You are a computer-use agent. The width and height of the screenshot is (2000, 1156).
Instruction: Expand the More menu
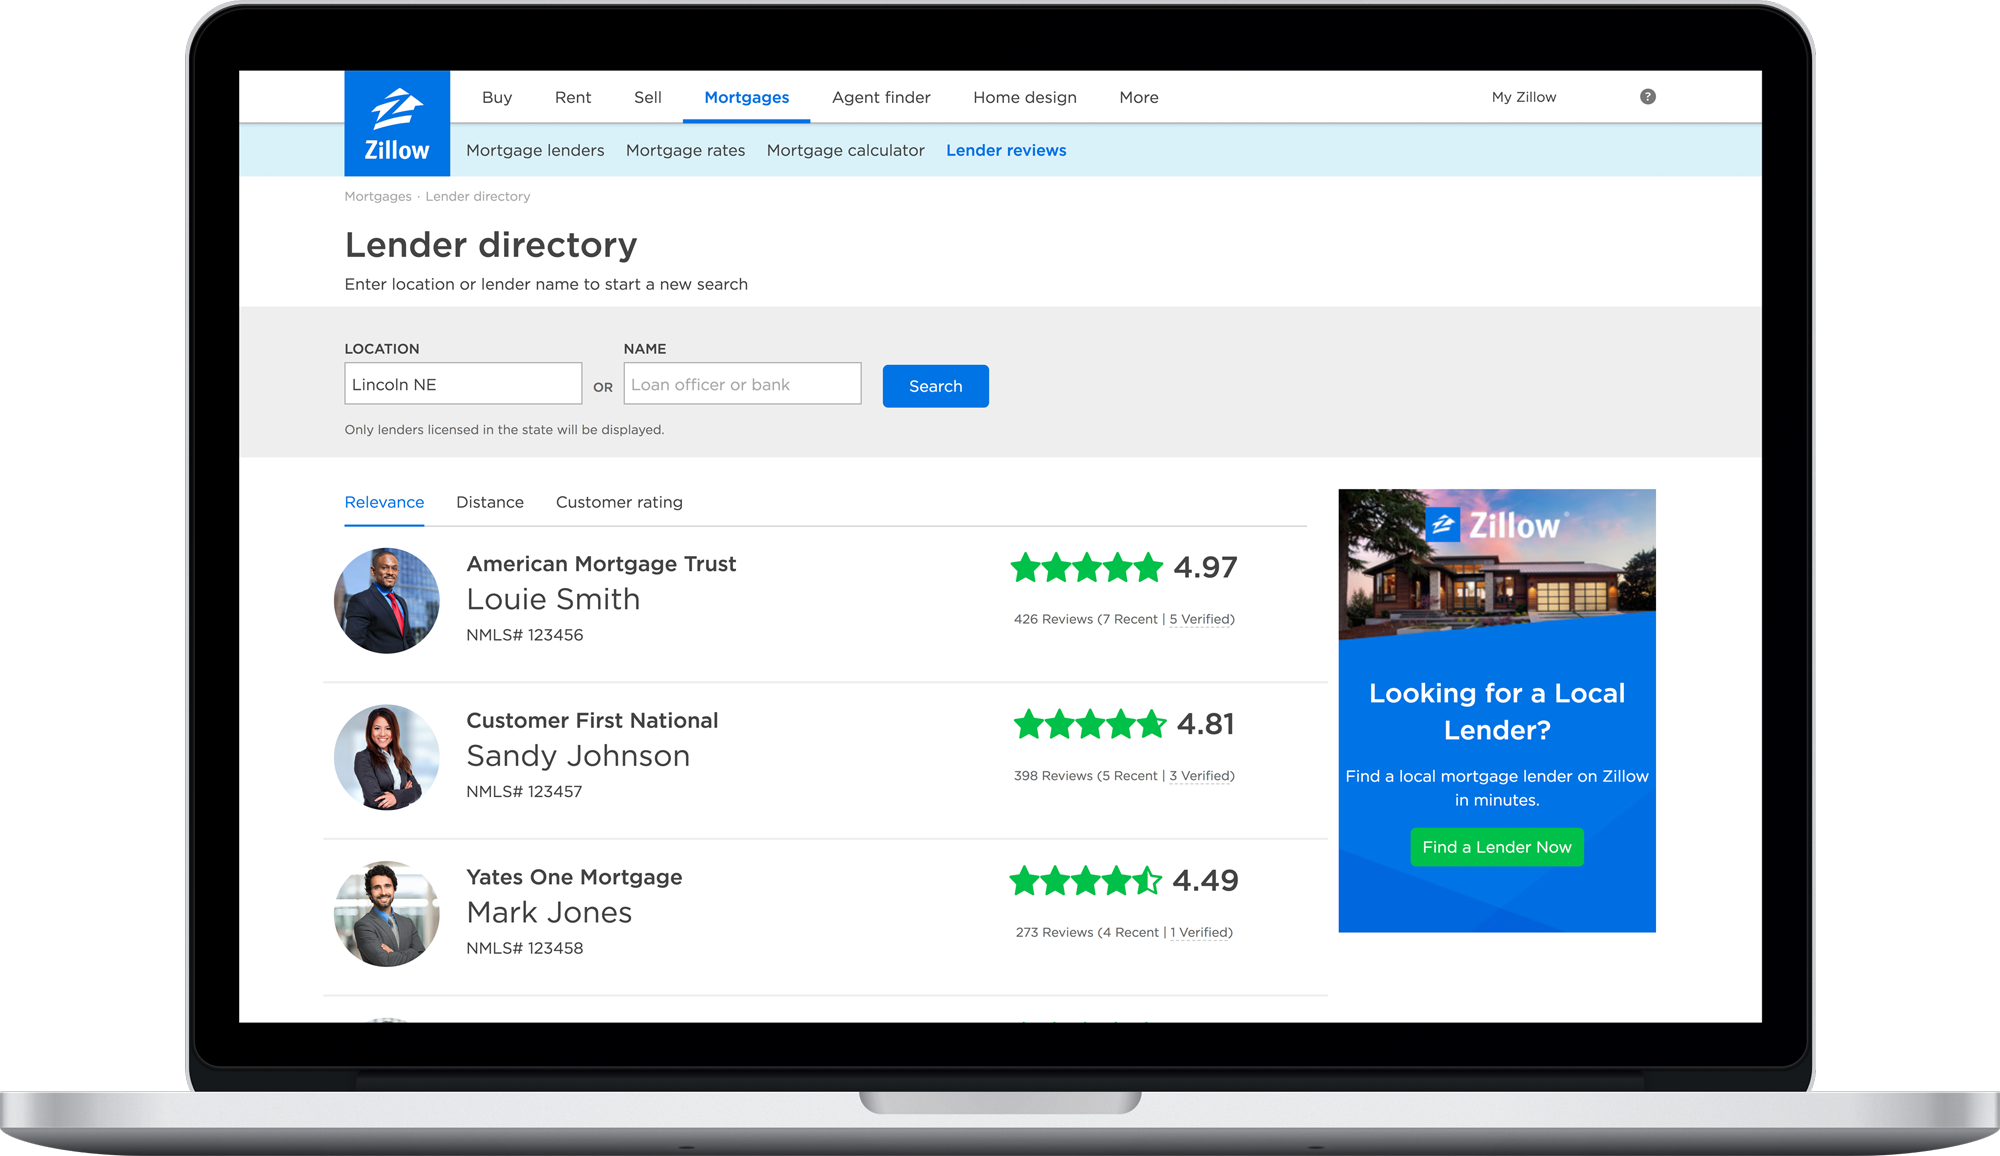(1138, 97)
